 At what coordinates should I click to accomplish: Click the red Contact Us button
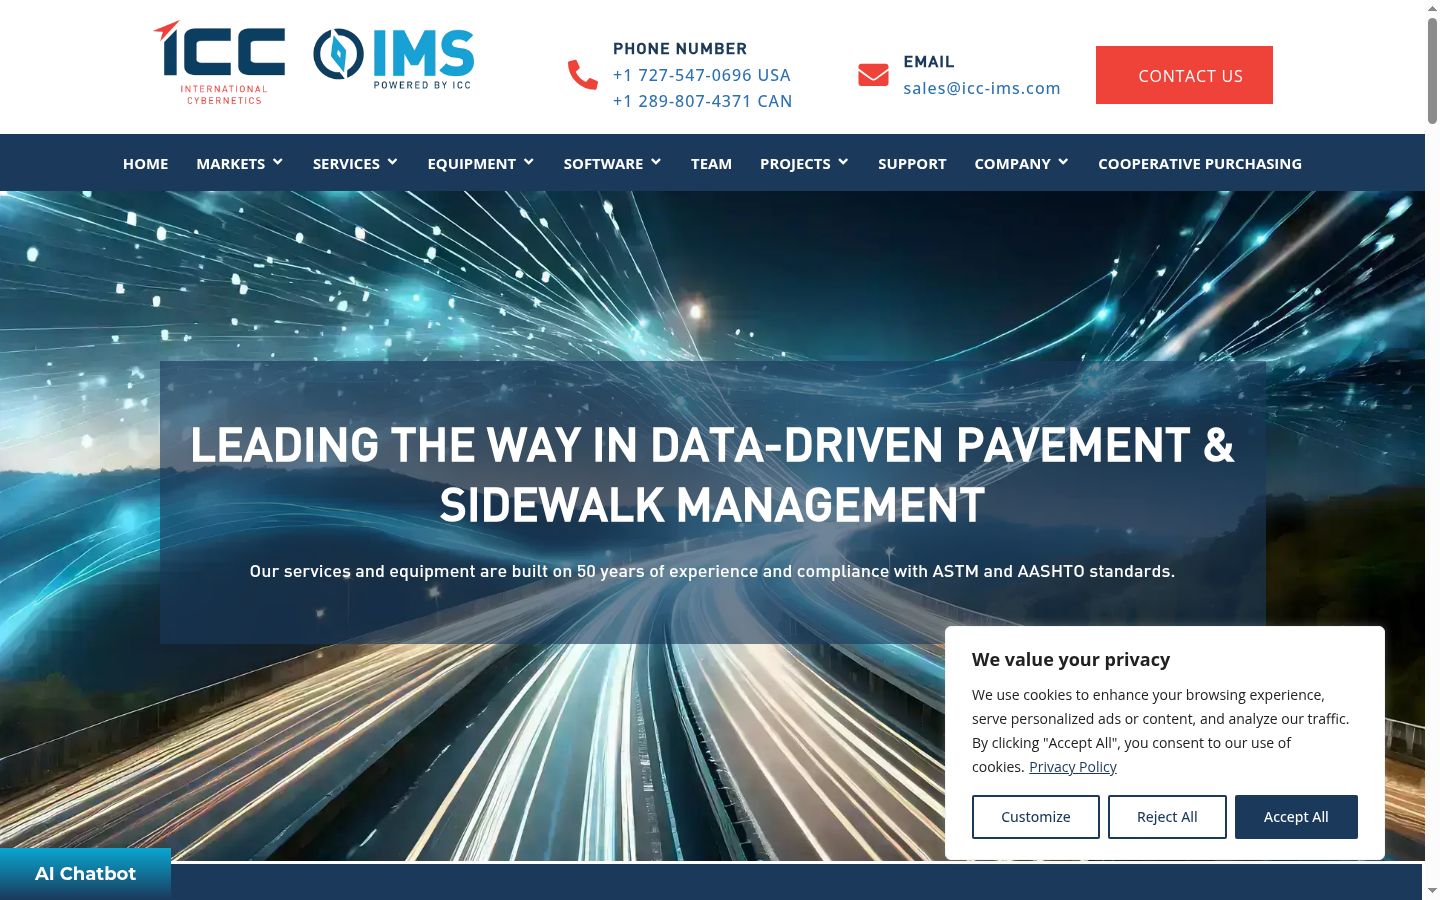coord(1184,75)
